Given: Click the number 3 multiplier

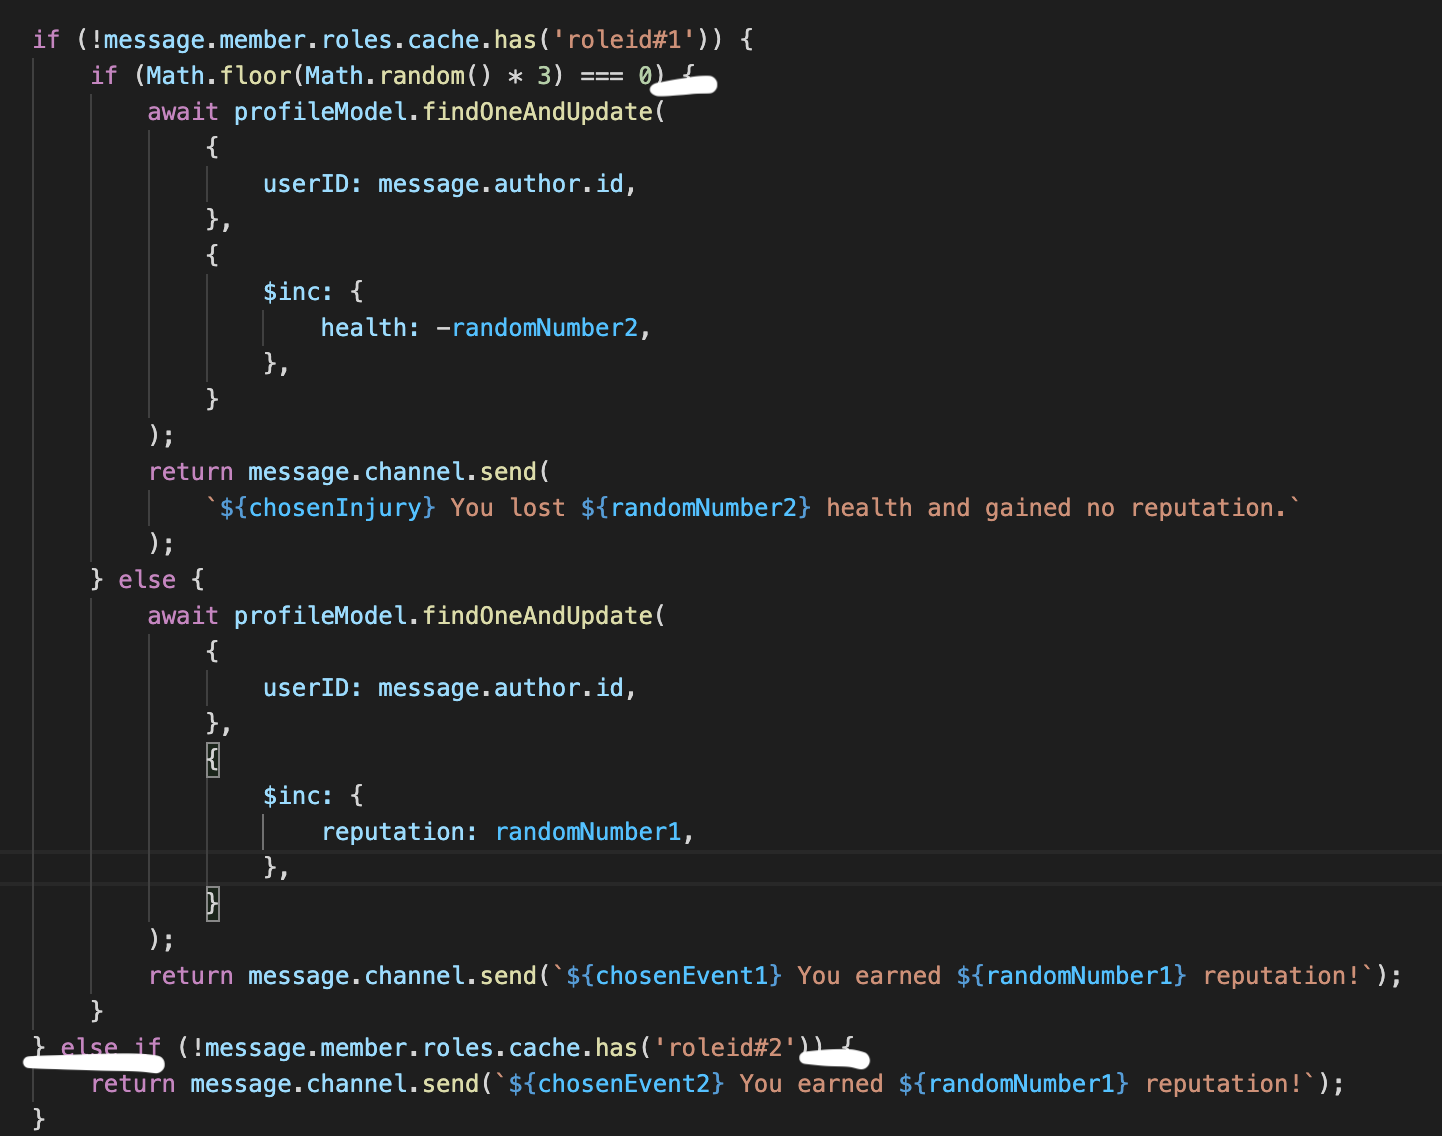Looking at the screenshot, I should pyautogui.click(x=544, y=76).
